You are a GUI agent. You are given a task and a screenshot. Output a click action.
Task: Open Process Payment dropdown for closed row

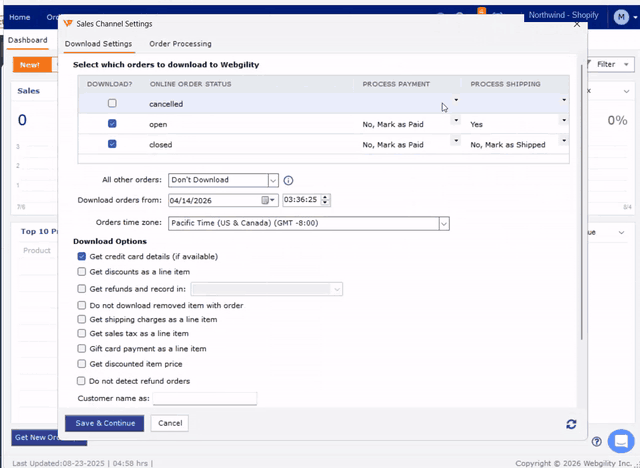[x=456, y=141]
